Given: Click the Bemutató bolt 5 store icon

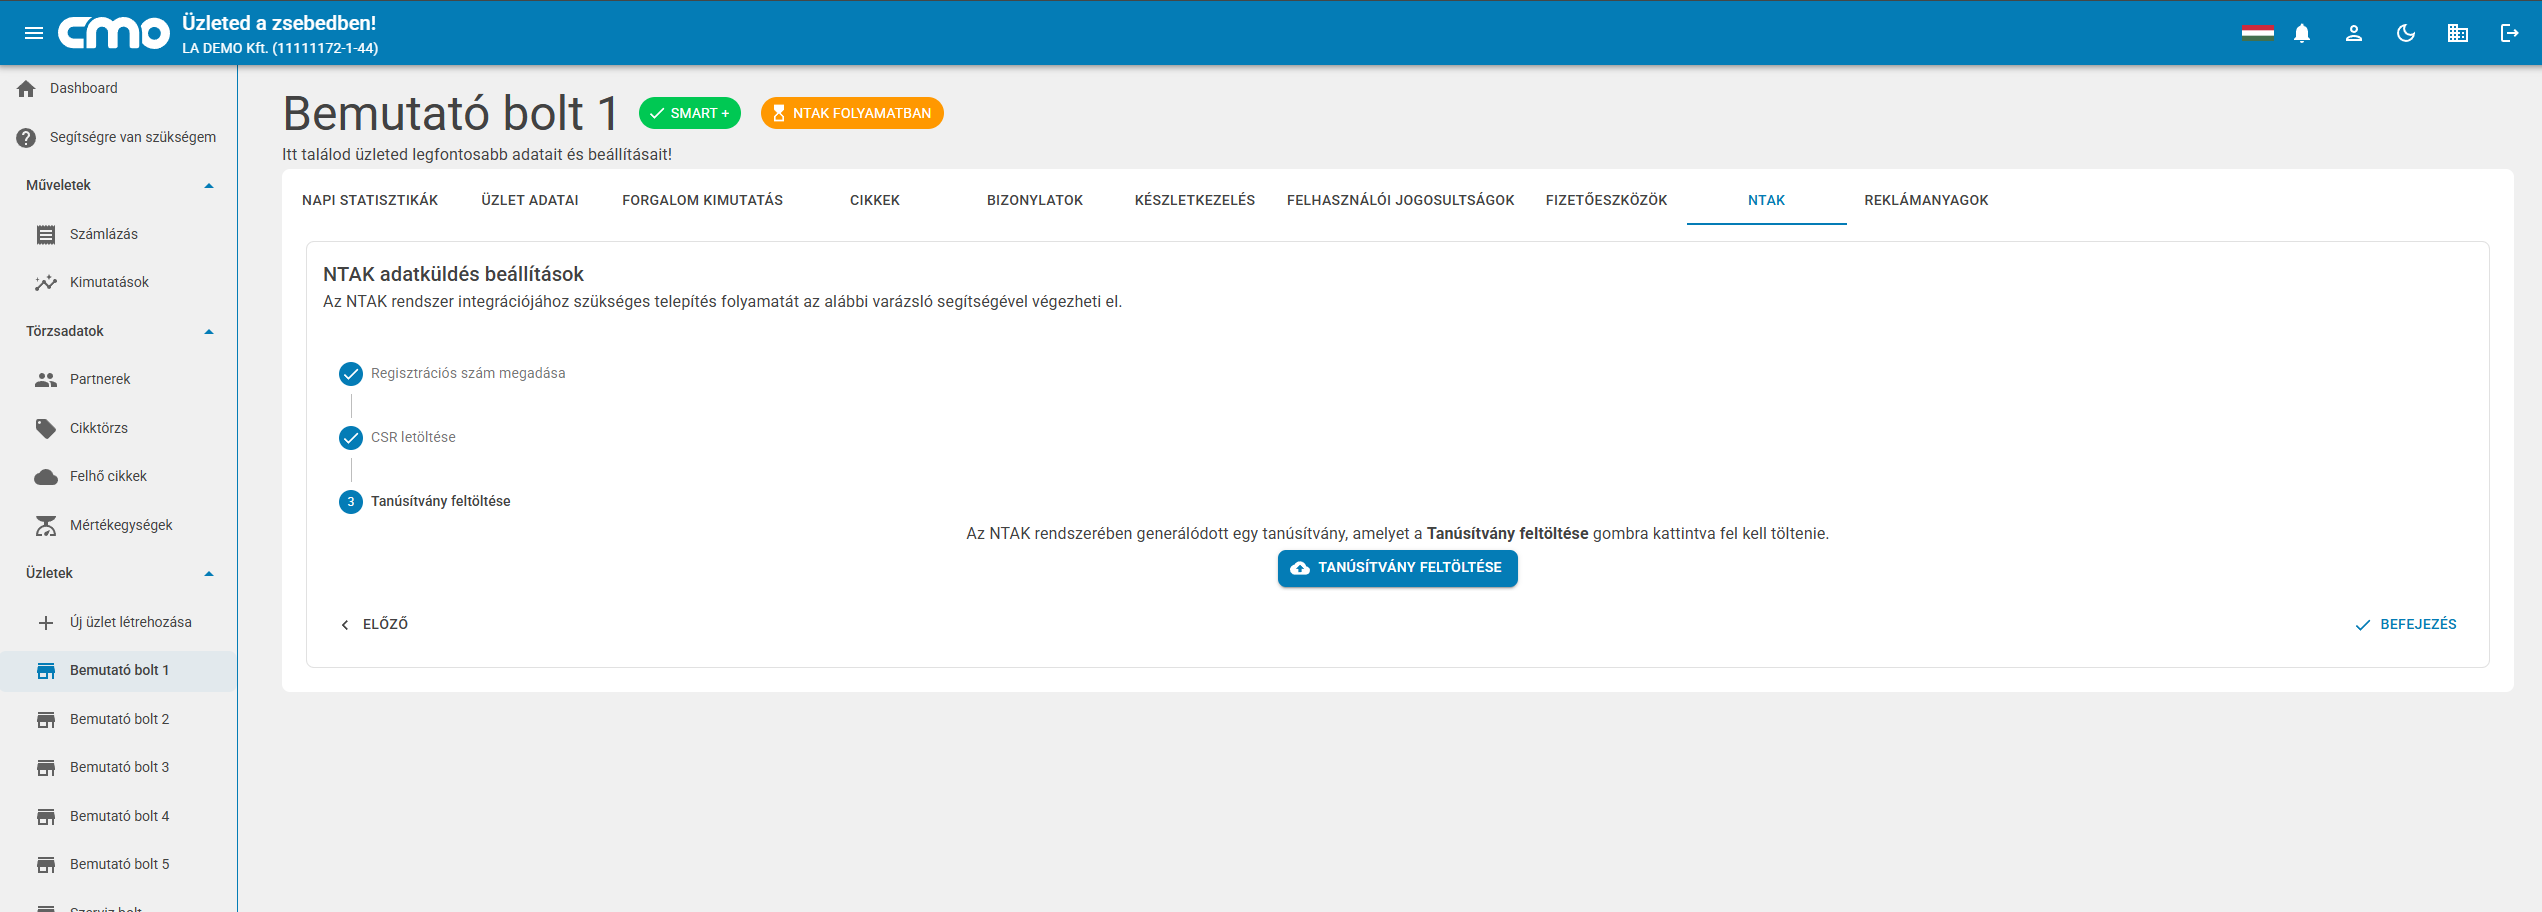Looking at the screenshot, I should [x=46, y=865].
